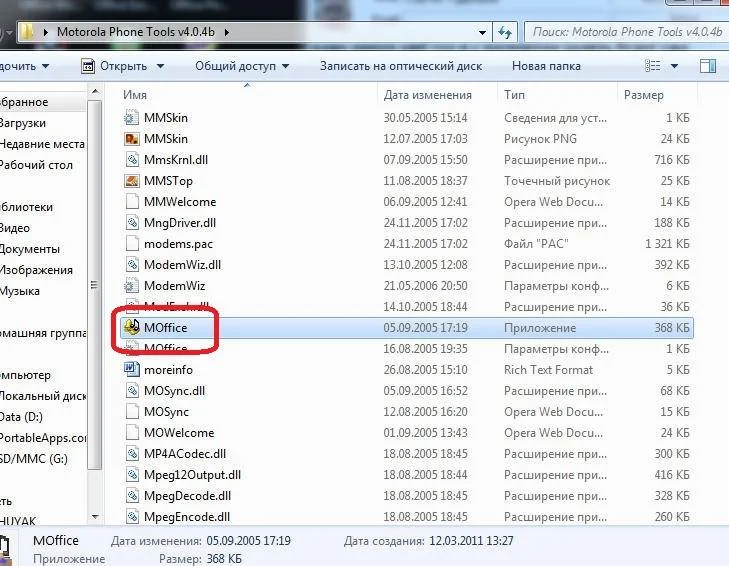
Task: Select the moreinfo file name
Action: click(x=168, y=369)
